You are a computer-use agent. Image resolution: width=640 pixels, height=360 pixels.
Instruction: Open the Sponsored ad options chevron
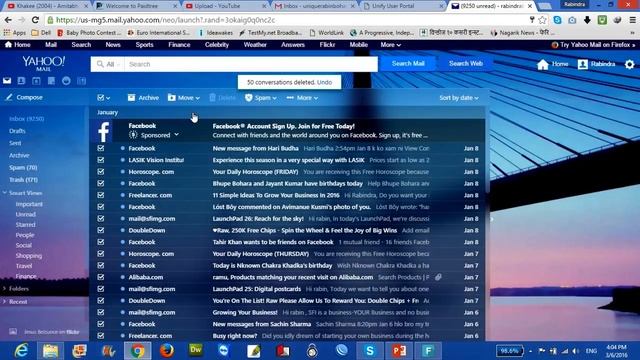[x=176, y=135]
